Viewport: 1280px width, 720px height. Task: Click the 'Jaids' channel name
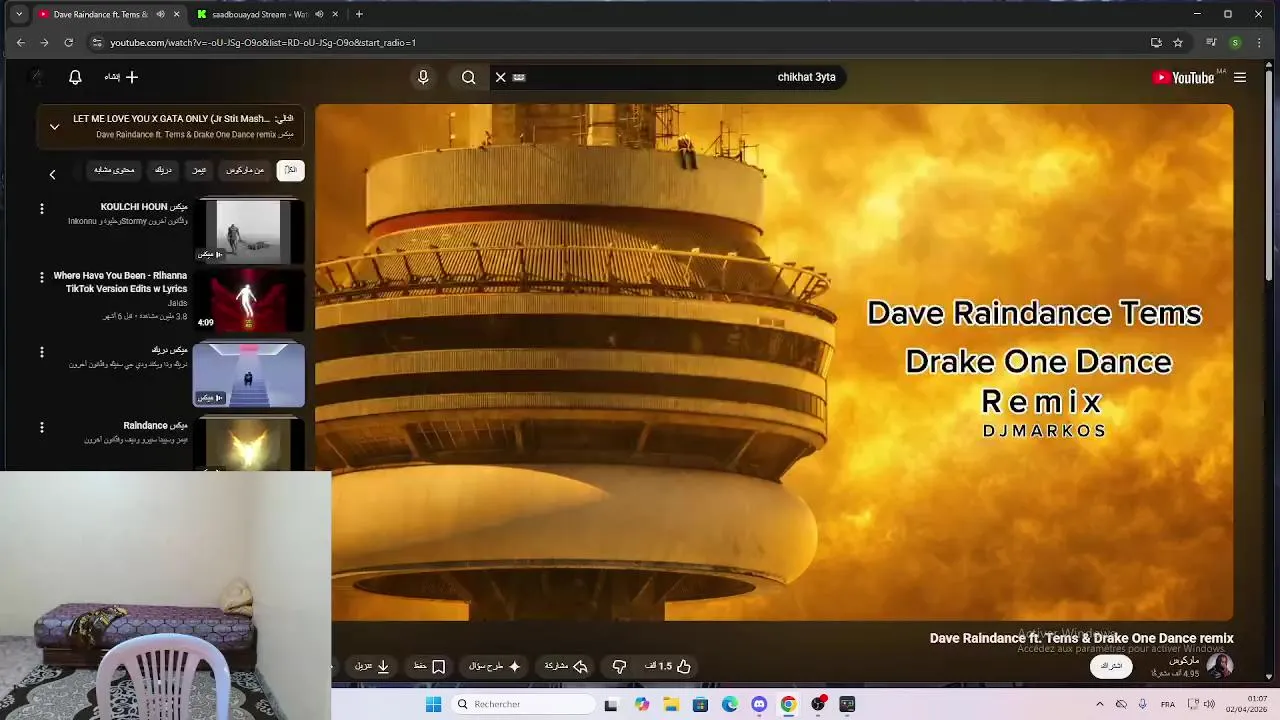(x=177, y=302)
